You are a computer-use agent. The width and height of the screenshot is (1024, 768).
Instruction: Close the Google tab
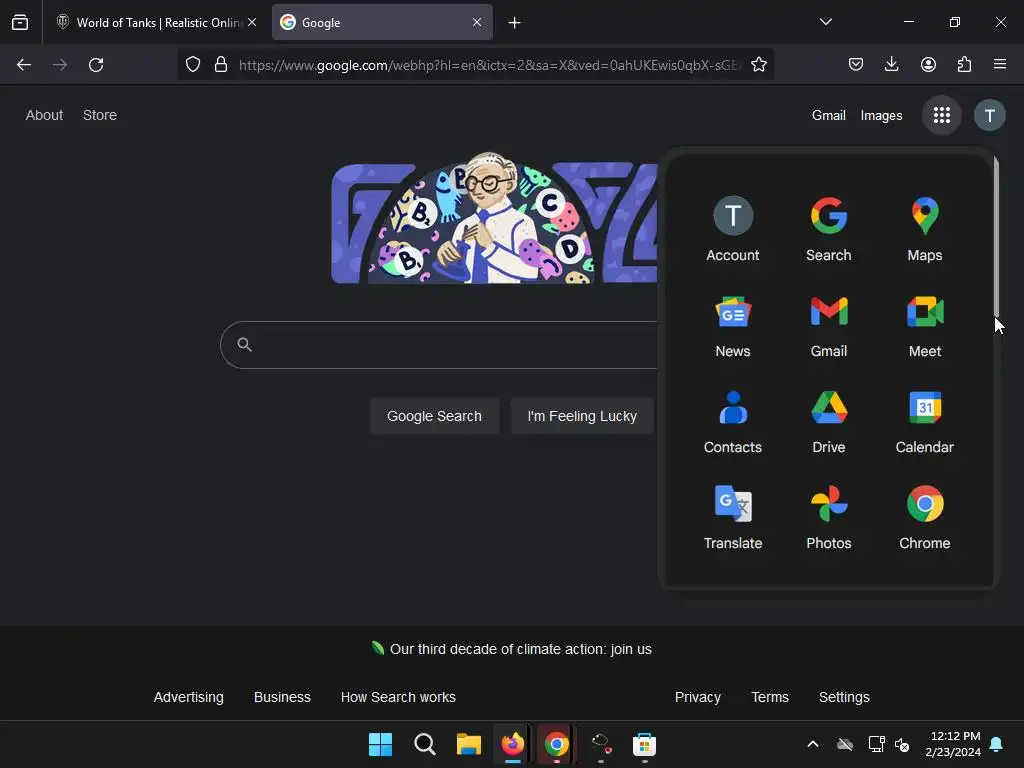click(477, 22)
